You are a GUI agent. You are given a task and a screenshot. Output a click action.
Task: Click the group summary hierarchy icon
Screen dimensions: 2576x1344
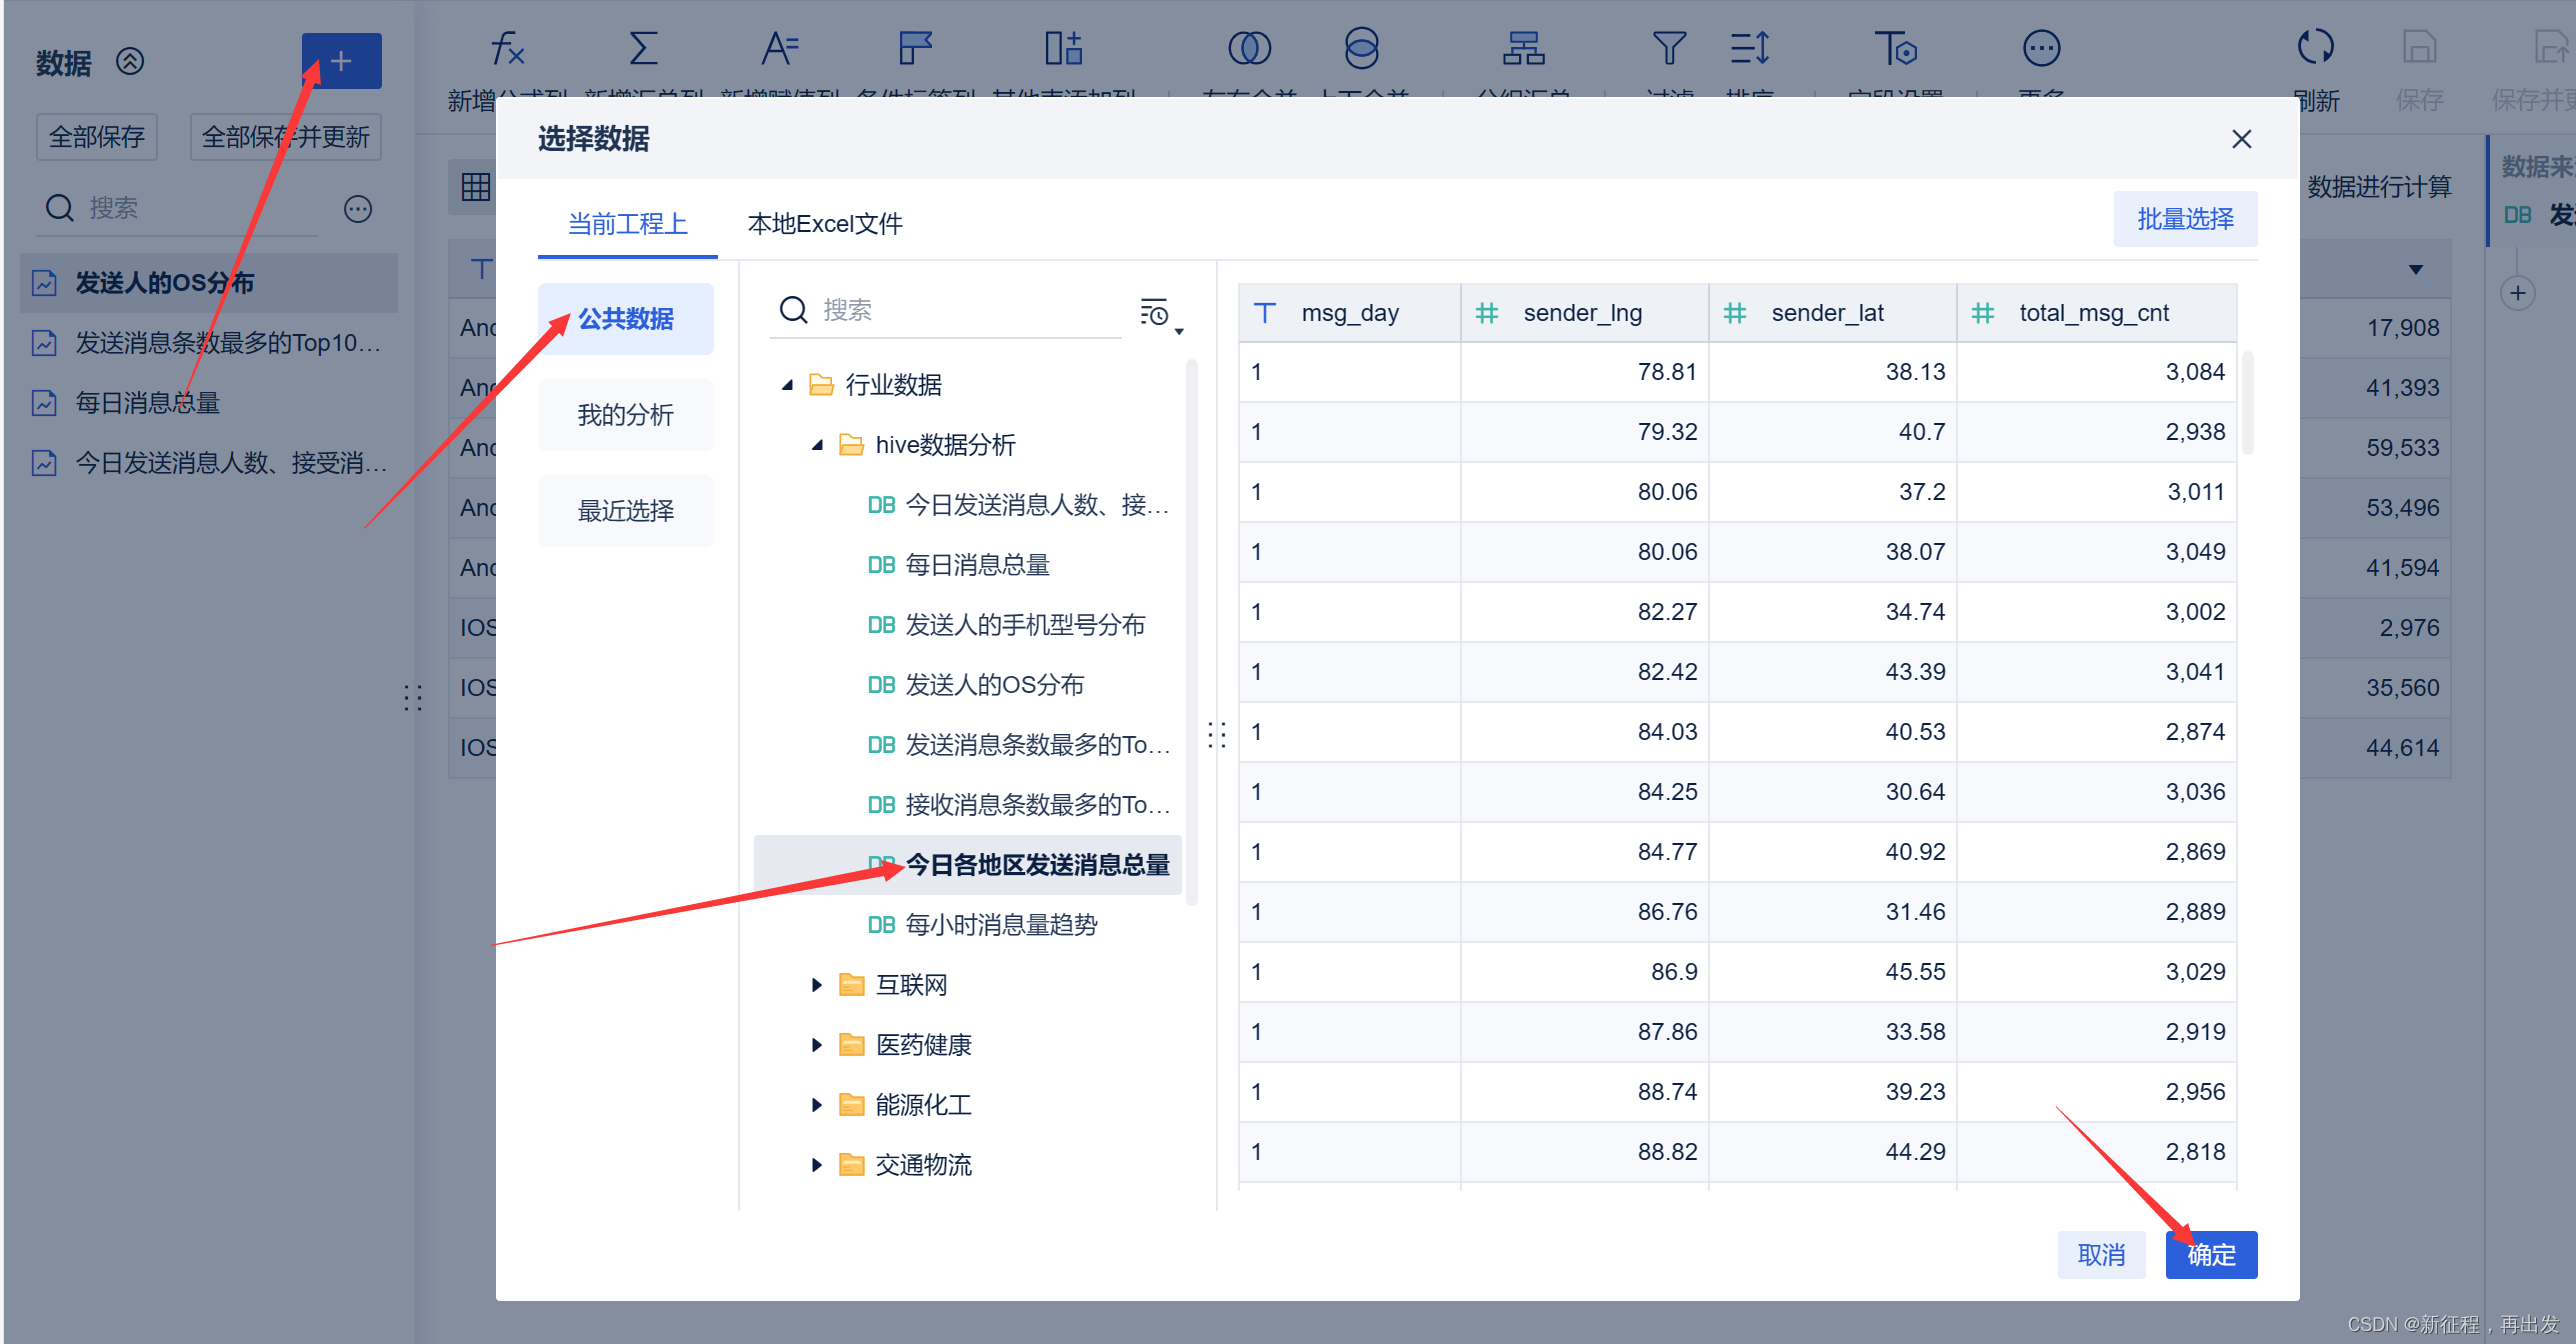1523,48
